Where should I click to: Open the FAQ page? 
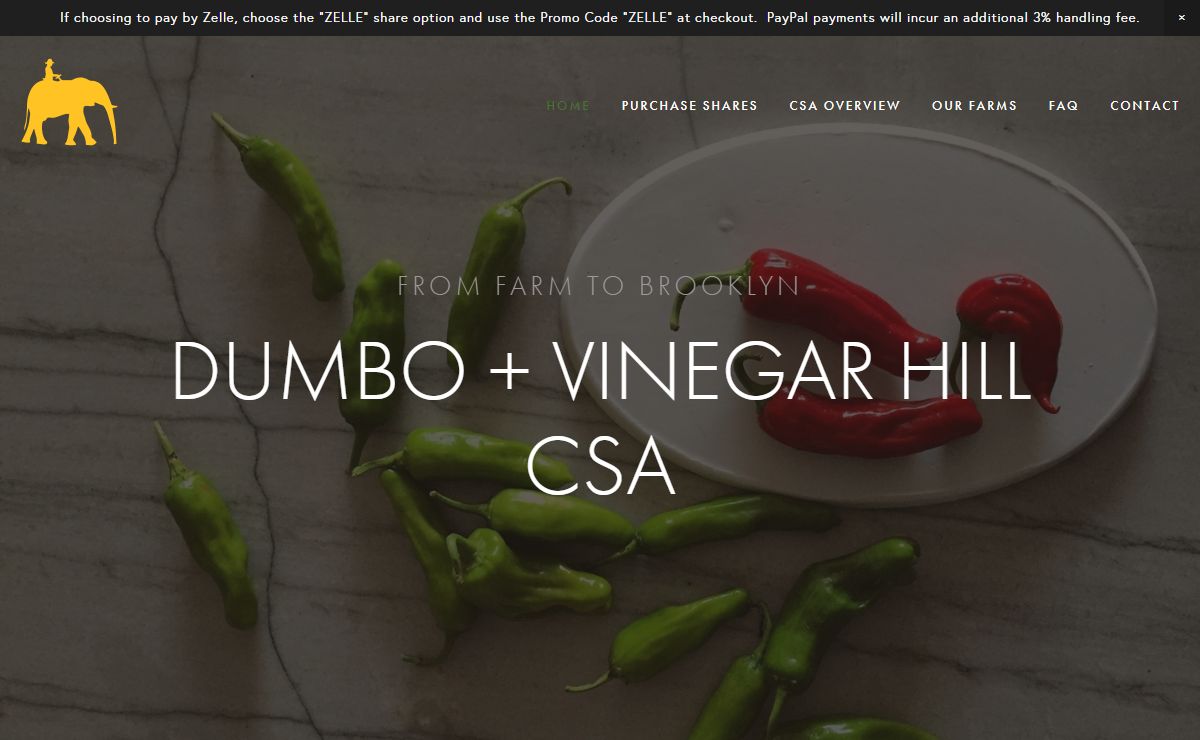(x=1063, y=105)
